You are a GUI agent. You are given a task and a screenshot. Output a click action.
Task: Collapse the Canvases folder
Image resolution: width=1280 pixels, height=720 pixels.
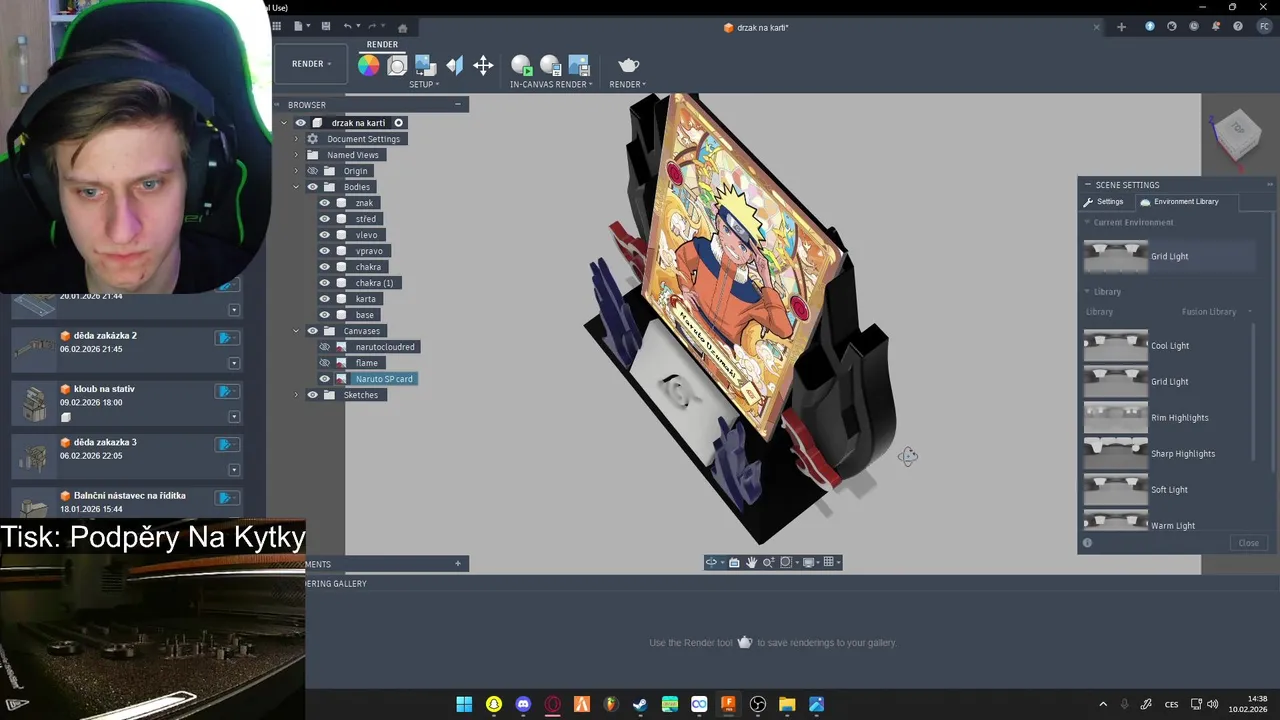[296, 331]
